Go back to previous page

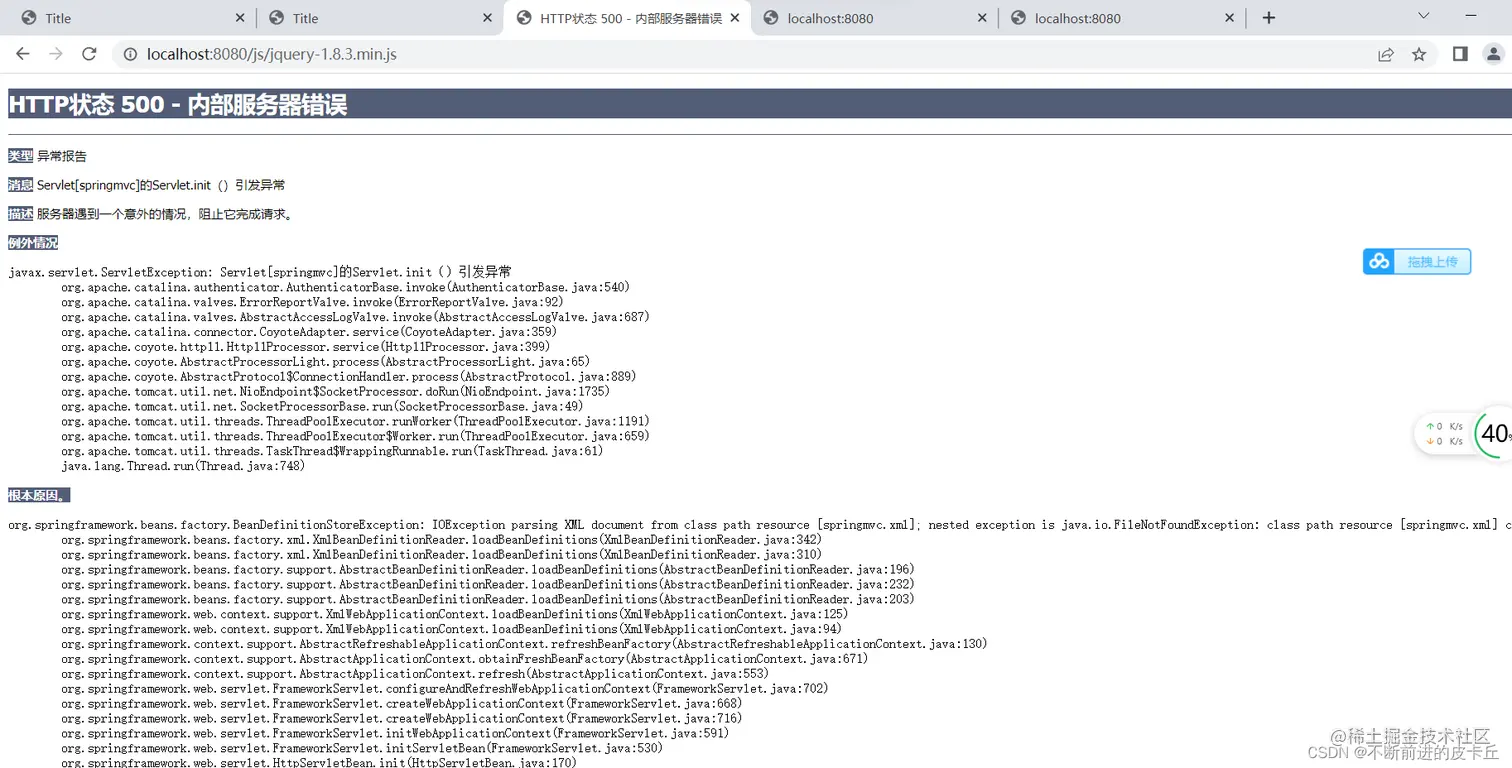point(23,54)
